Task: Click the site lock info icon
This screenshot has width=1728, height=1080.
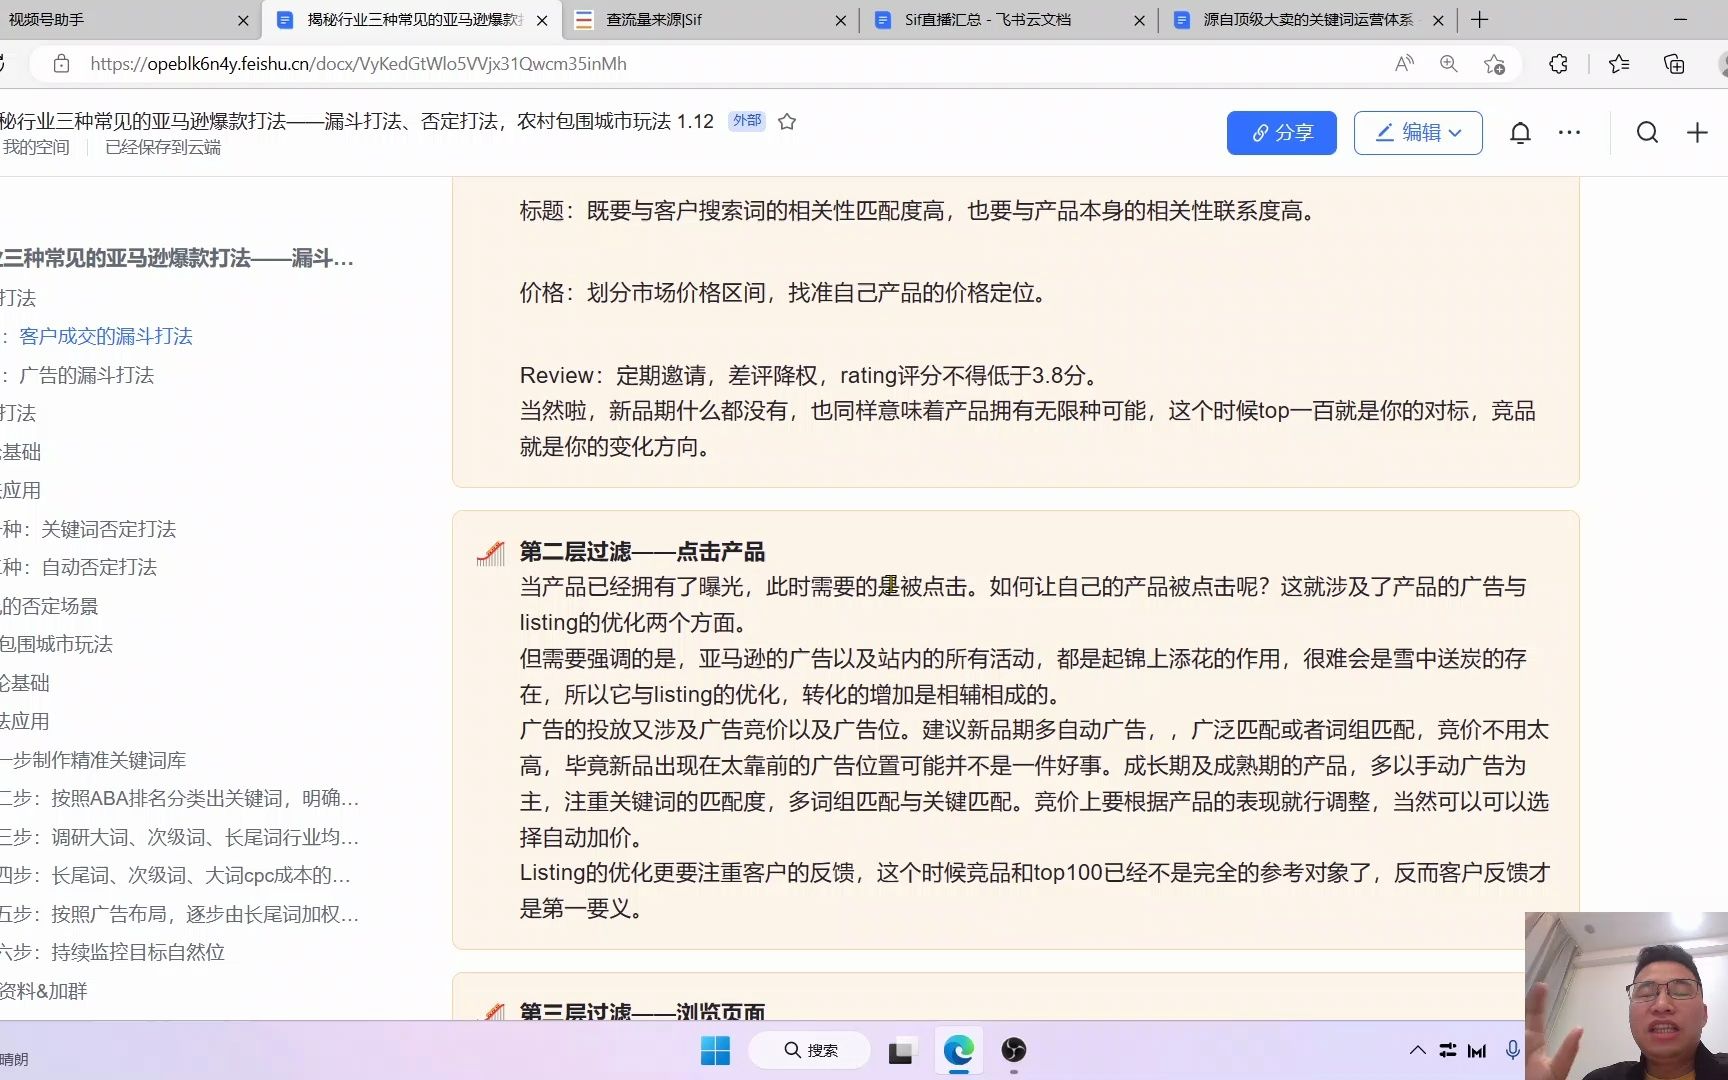Action: point(61,64)
